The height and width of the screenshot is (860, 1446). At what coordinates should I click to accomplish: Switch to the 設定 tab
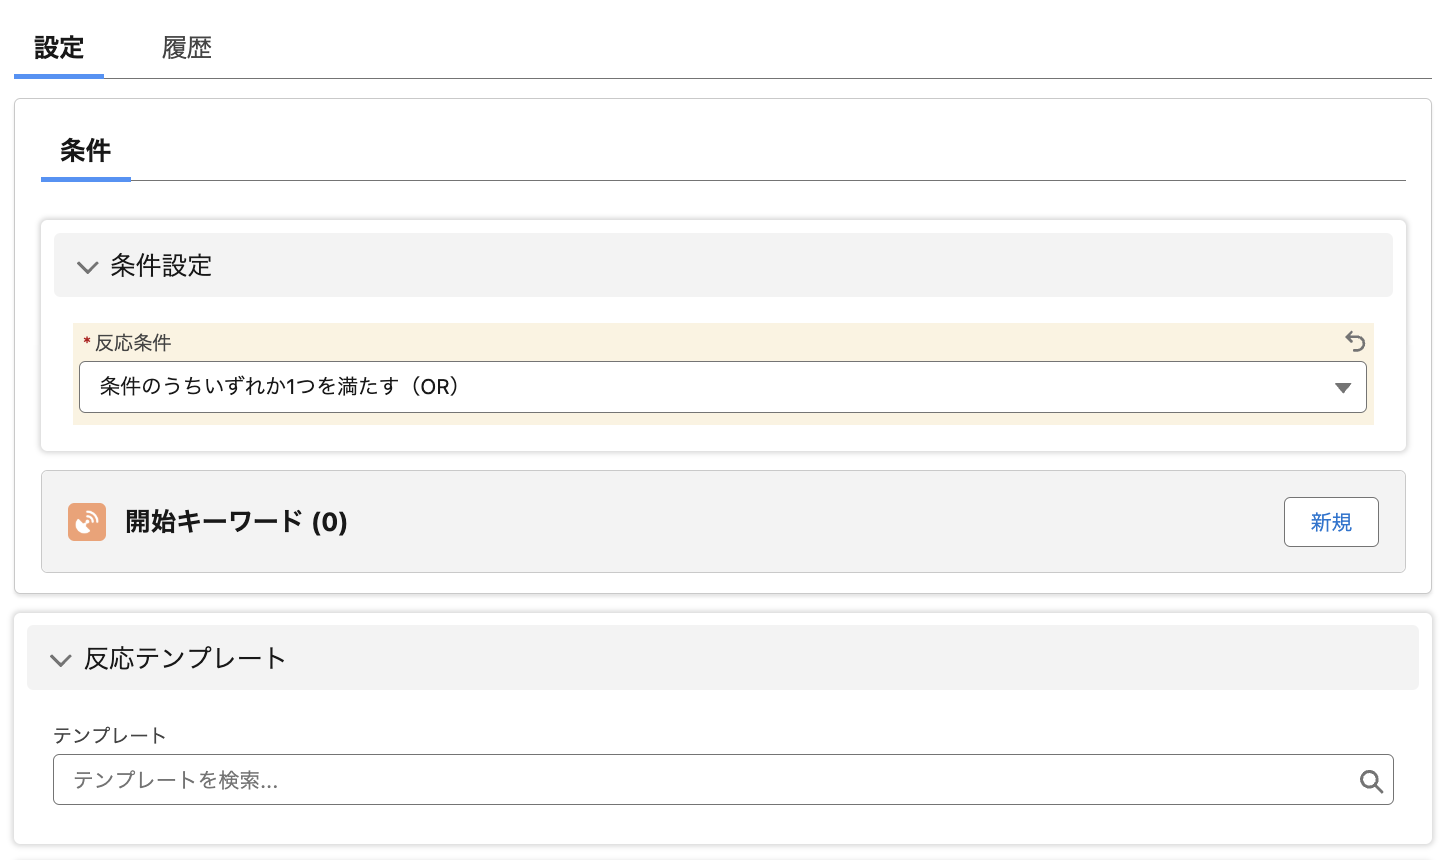59,48
